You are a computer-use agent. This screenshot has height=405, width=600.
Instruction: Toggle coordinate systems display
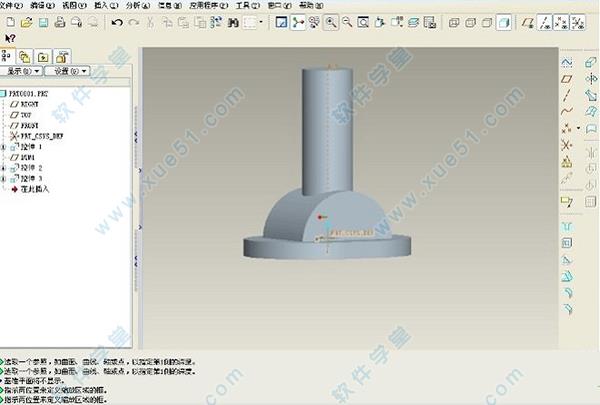pos(578,23)
